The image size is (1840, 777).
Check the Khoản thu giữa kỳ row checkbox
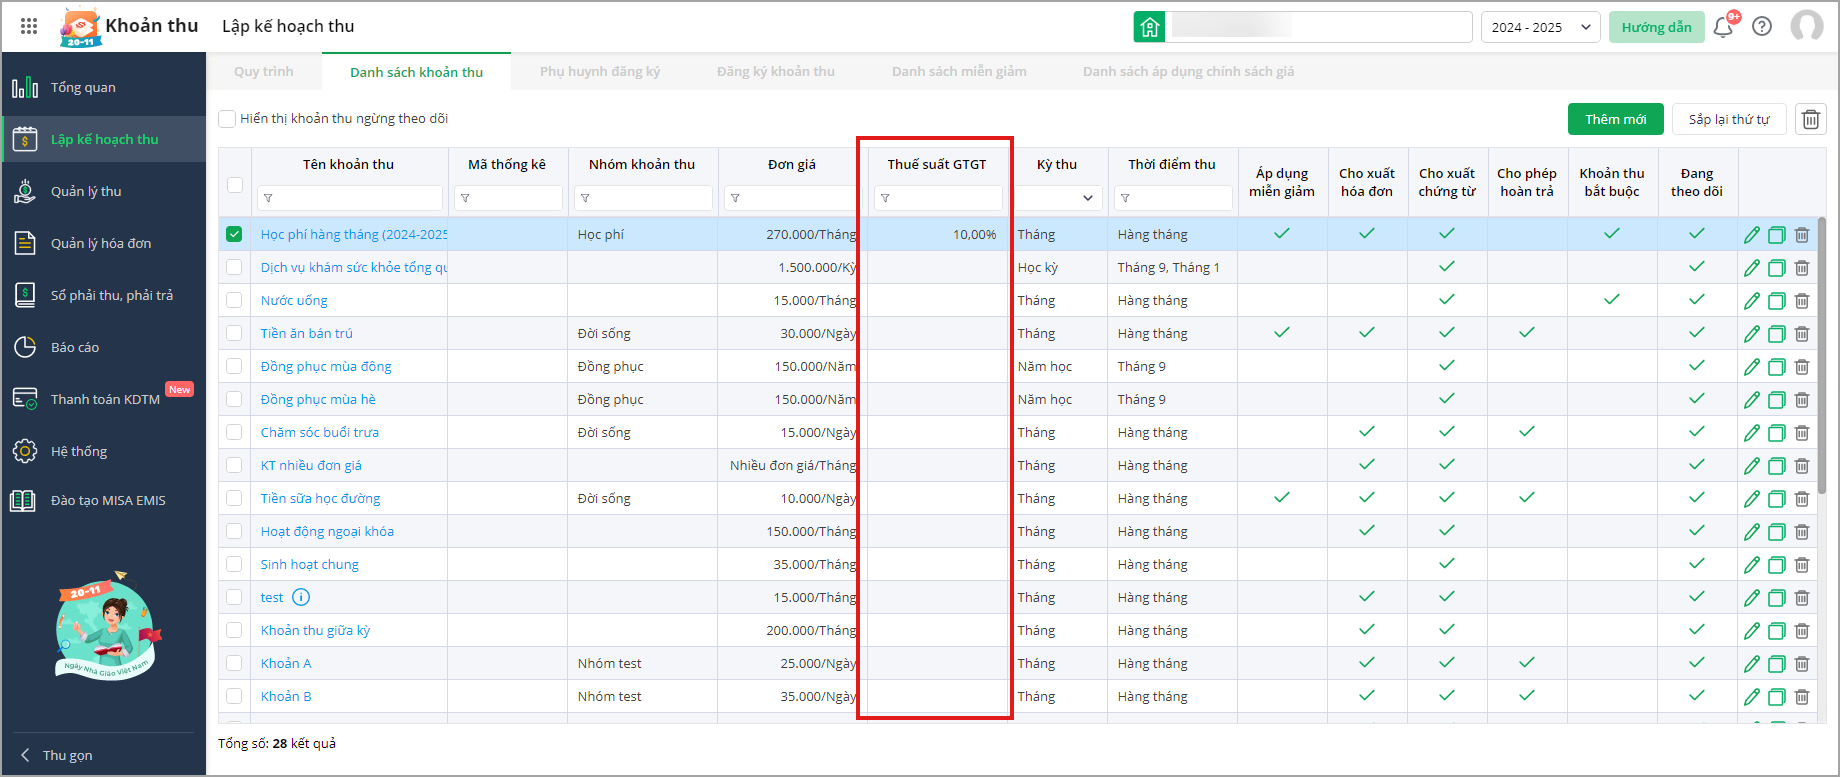point(234,630)
